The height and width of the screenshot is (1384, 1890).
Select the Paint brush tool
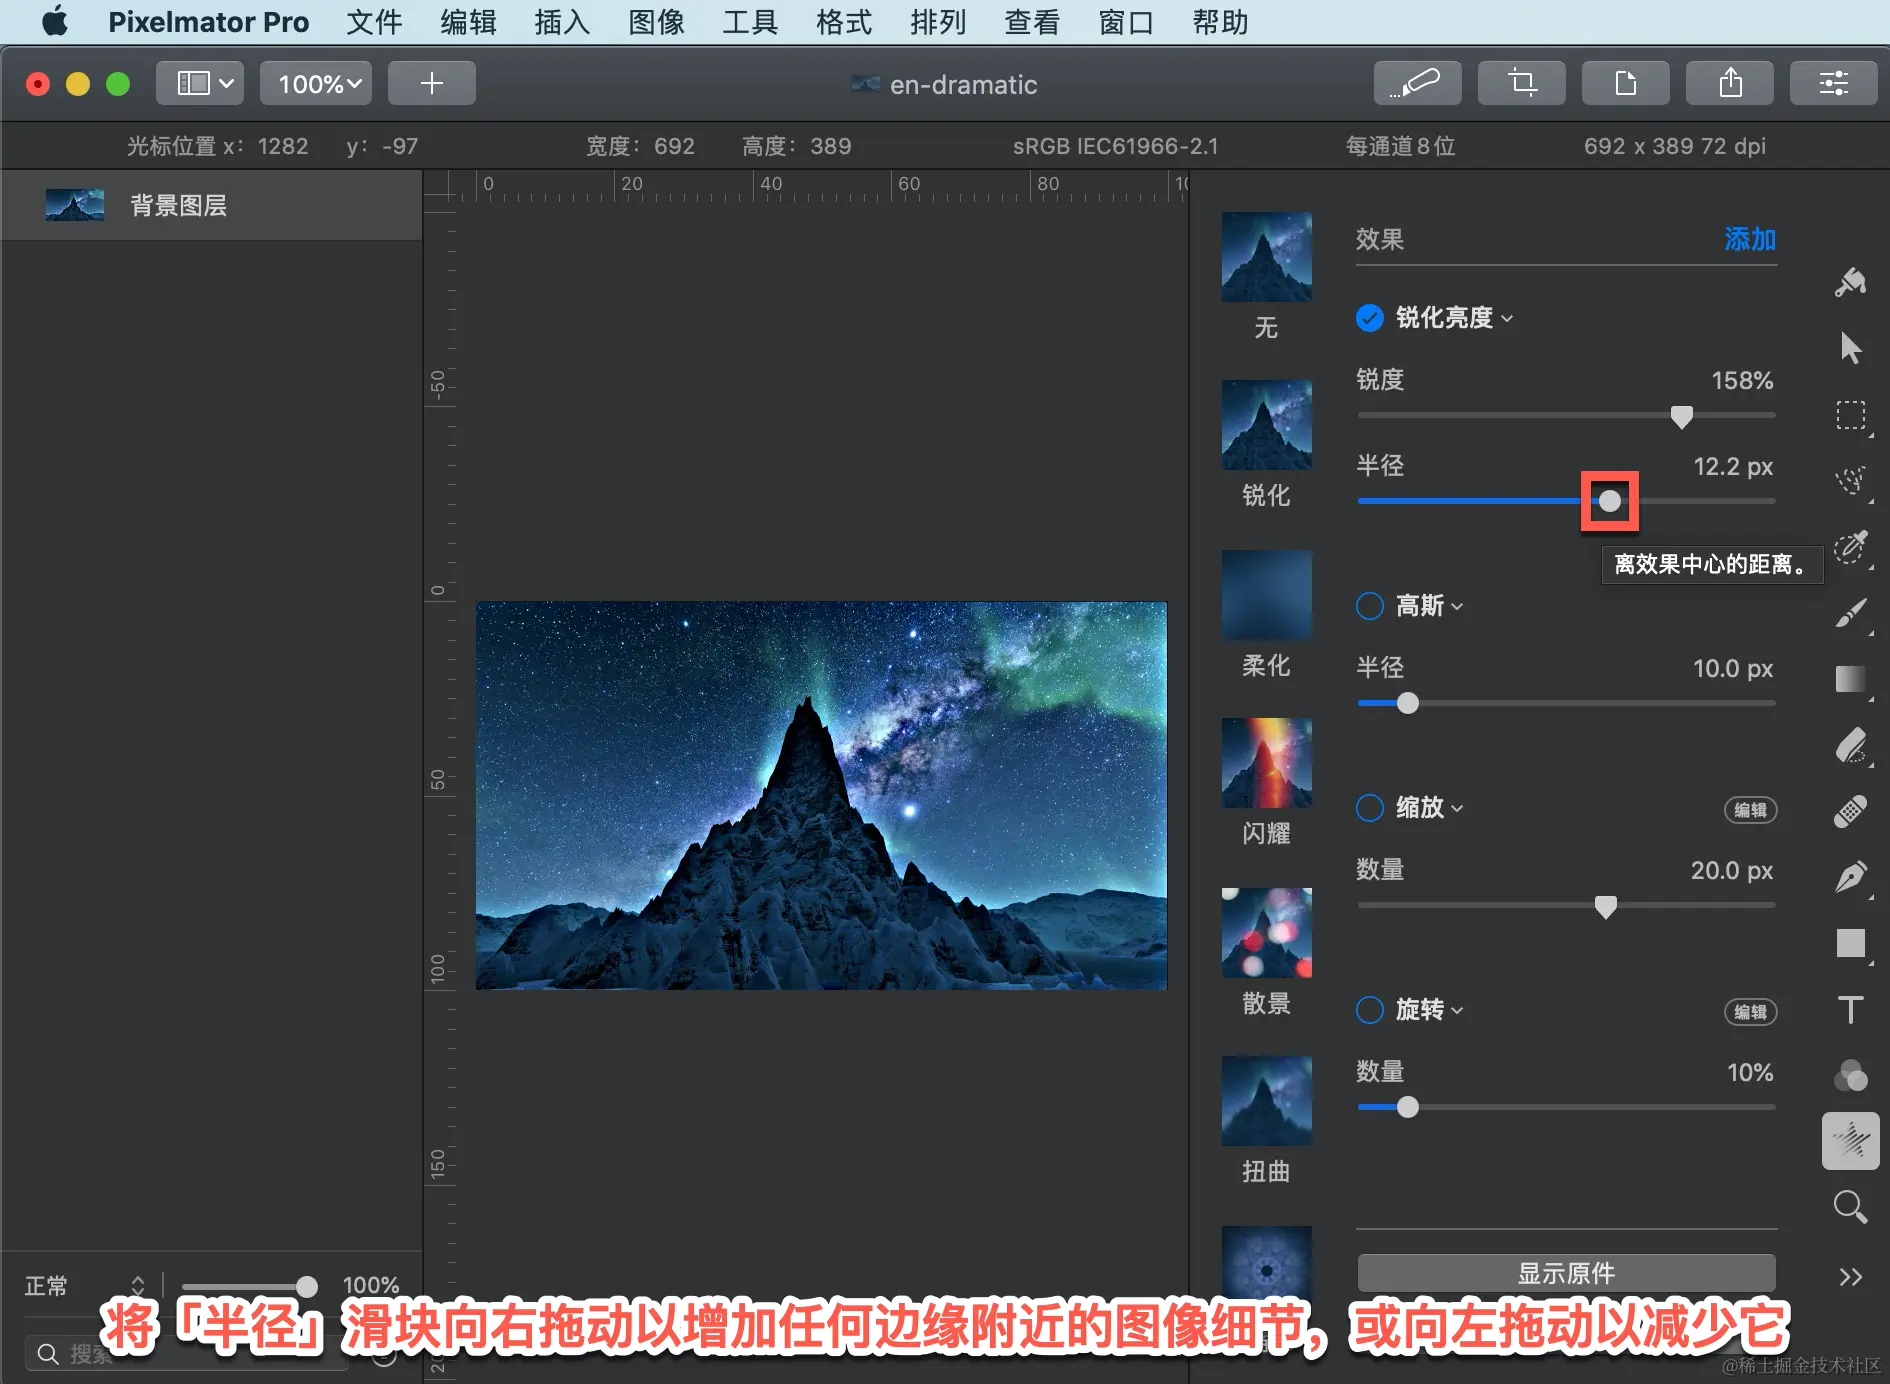1851,613
